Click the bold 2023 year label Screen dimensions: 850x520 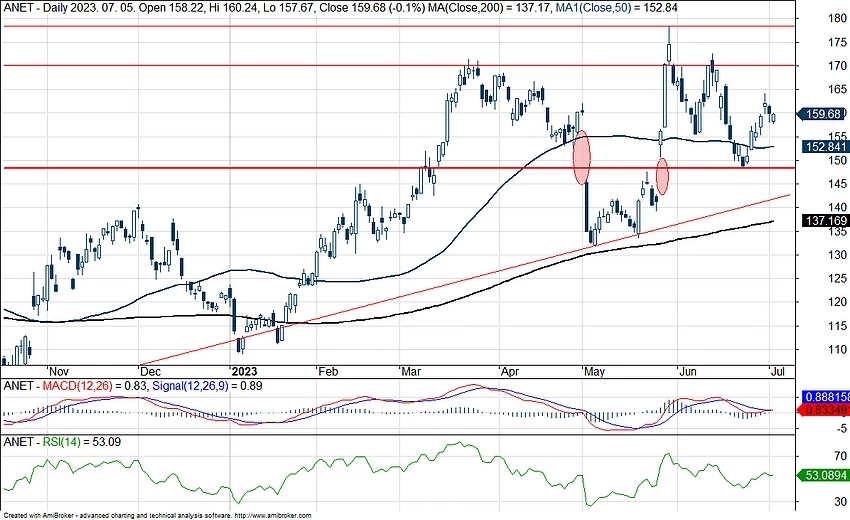coord(244,371)
